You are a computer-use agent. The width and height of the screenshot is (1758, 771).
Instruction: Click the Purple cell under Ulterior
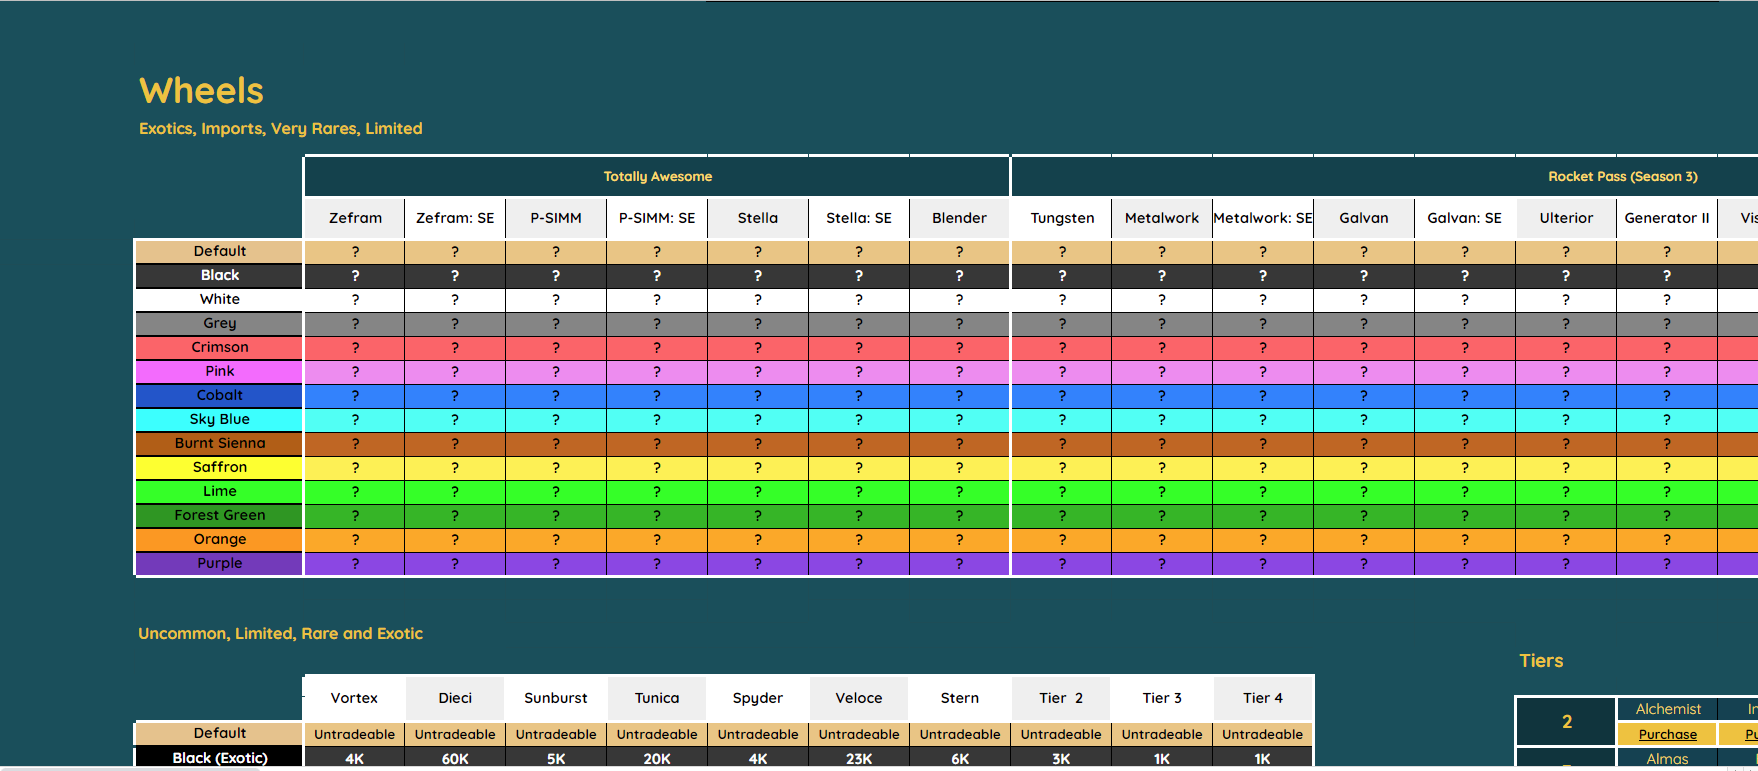tap(1566, 564)
